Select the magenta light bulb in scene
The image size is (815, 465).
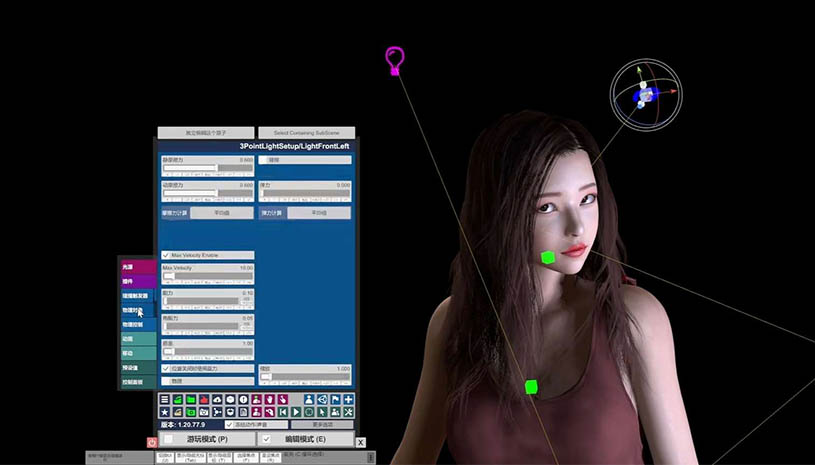(x=395, y=60)
